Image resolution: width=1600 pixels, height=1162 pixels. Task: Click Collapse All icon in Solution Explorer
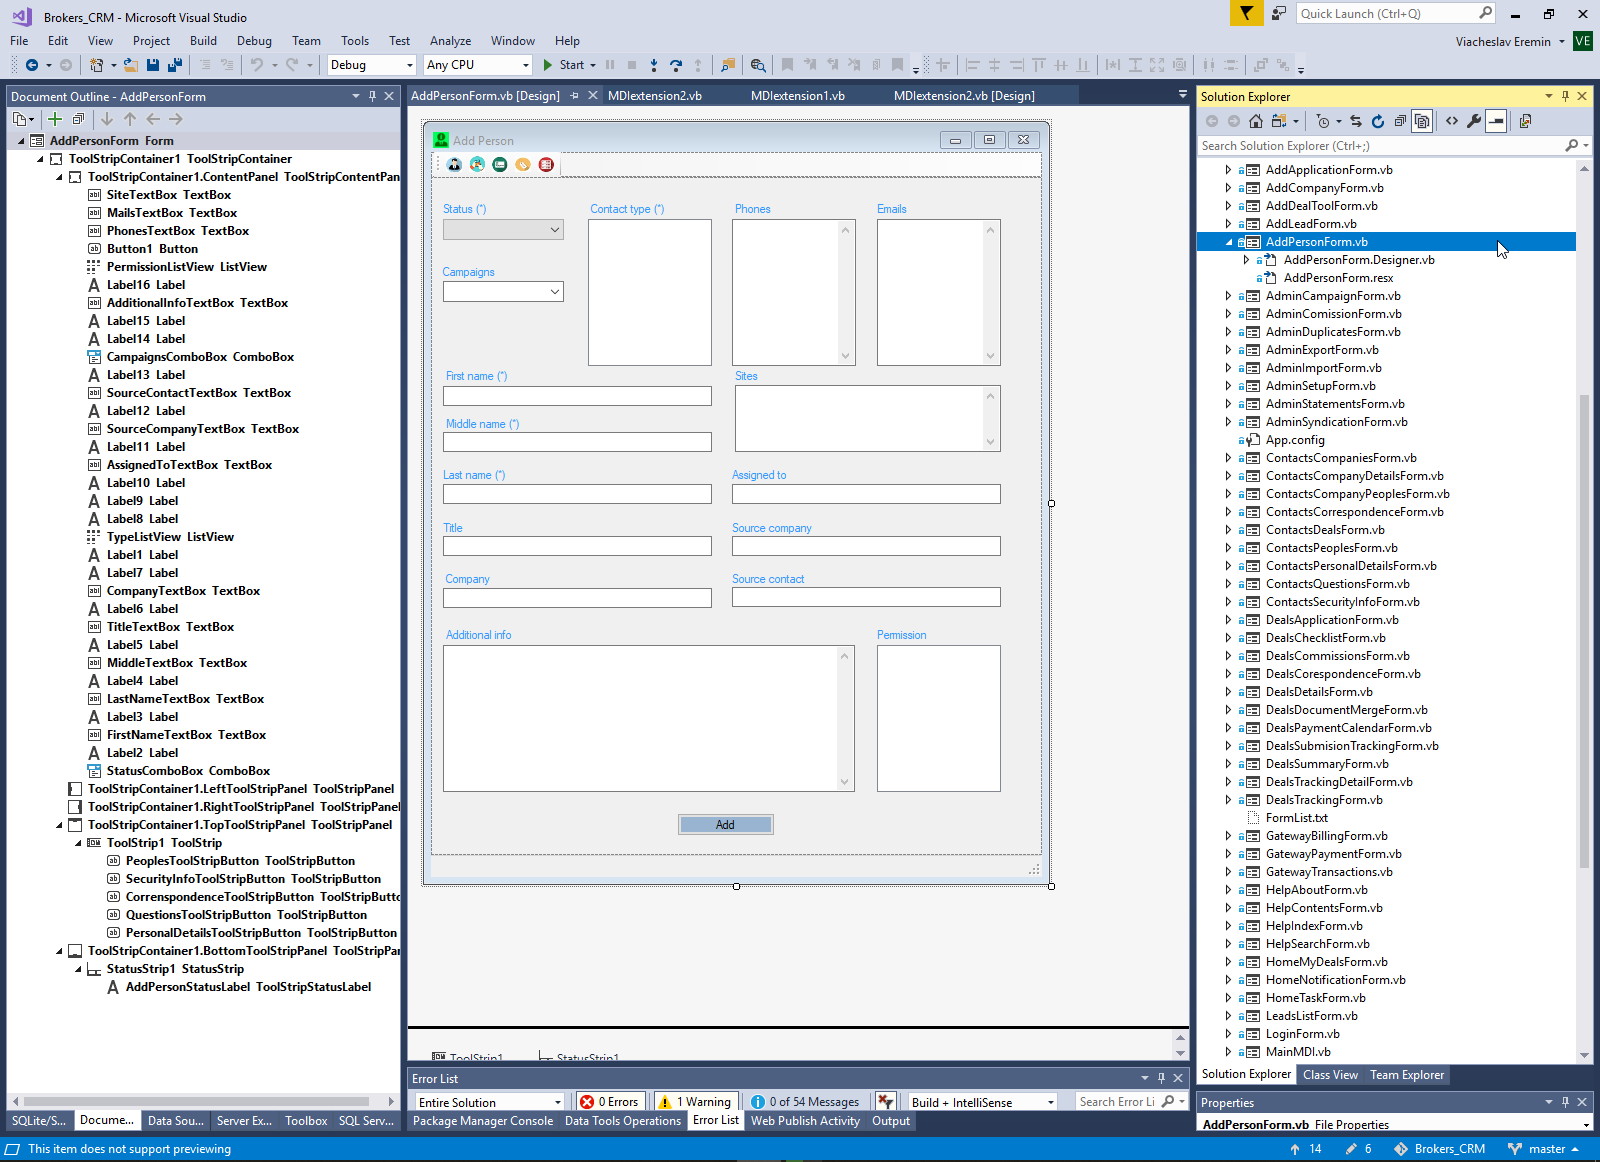(1400, 121)
